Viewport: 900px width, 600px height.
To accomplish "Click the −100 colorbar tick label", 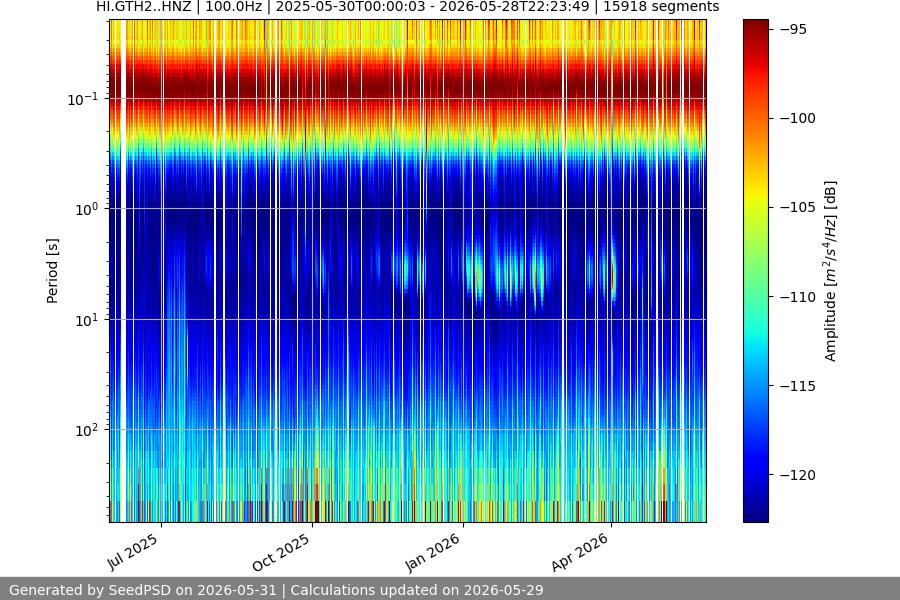I will [x=797, y=118].
